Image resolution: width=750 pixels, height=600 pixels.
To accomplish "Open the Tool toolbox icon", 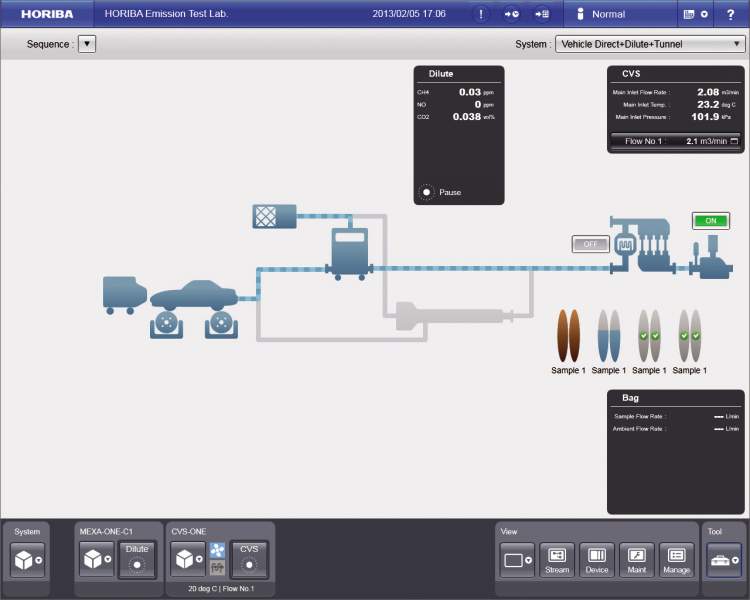I will (724, 561).
